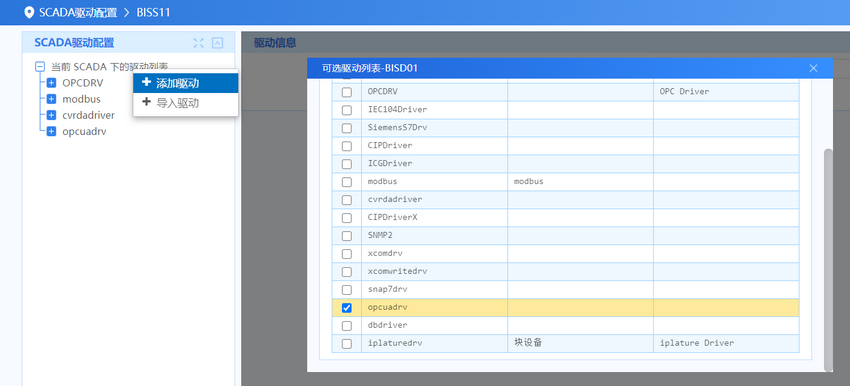The image size is (850, 386).
Task: Click the fullscreen expand icon in SCADA panel
Action: tap(199, 43)
